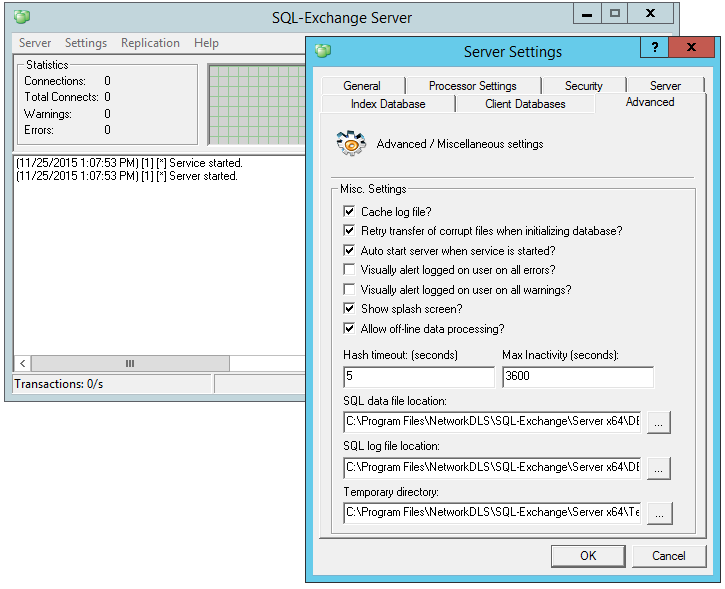The height and width of the screenshot is (589, 725).
Task: Toggle Retry transfer of corrupt files checkbox
Action: coord(349,230)
